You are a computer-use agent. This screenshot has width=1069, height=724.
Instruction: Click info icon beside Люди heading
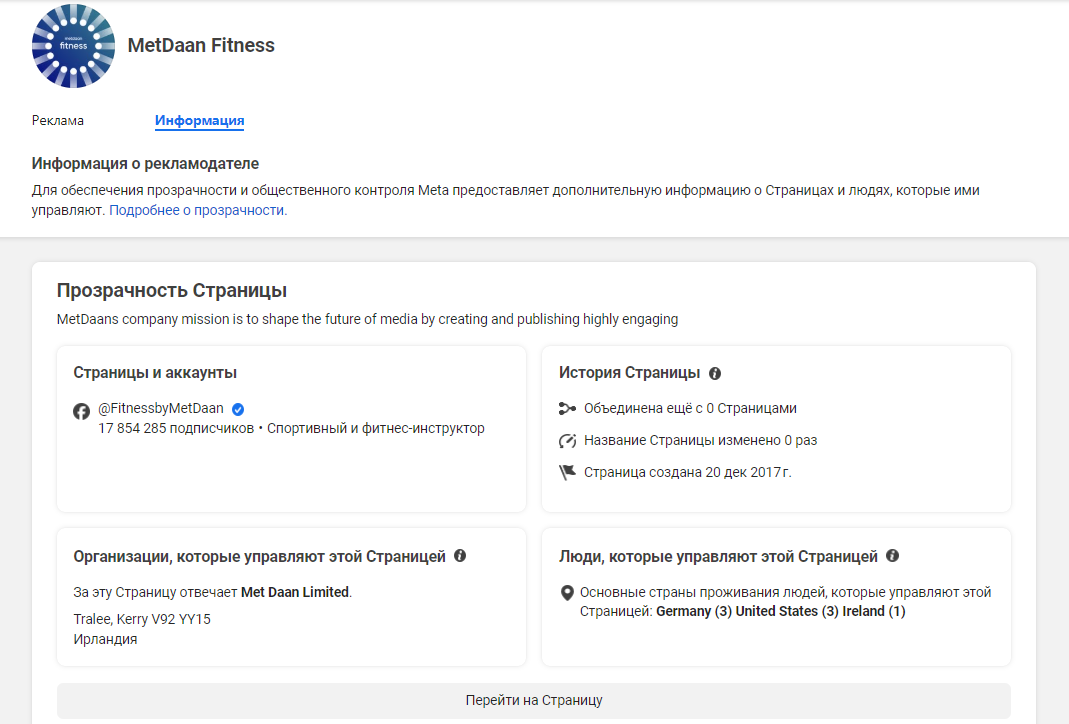892,556
